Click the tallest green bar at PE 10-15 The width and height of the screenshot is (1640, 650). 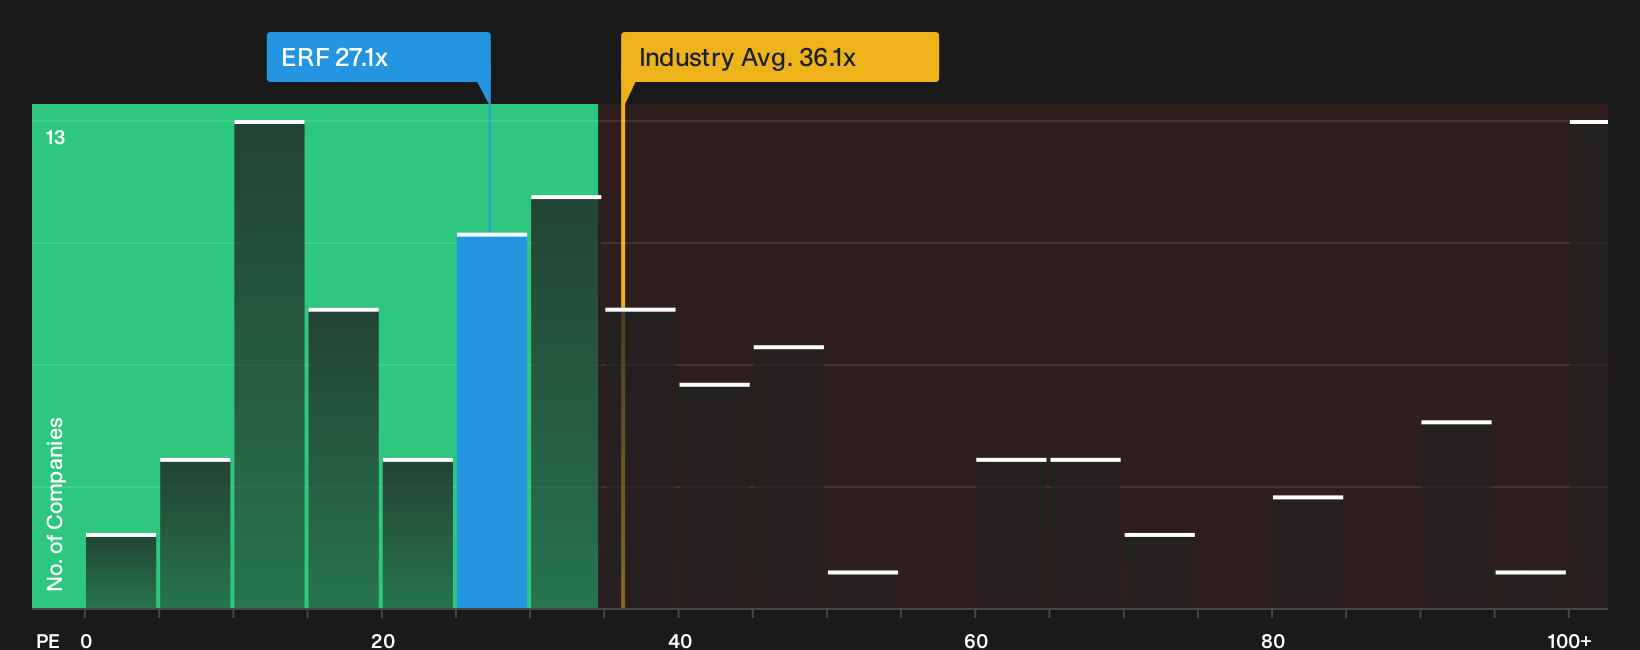pyautogui.click(x=270, y=364)
